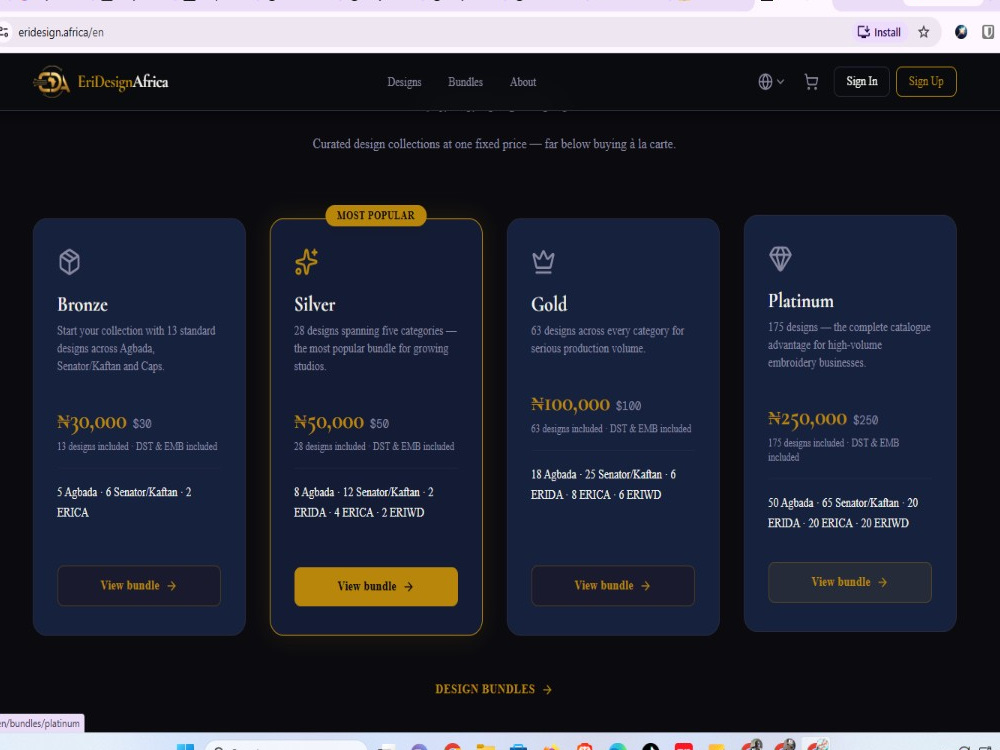The image size is (1000, 750).
Task: Go to the Bundles menu item
Action: (x=466, y=82)
